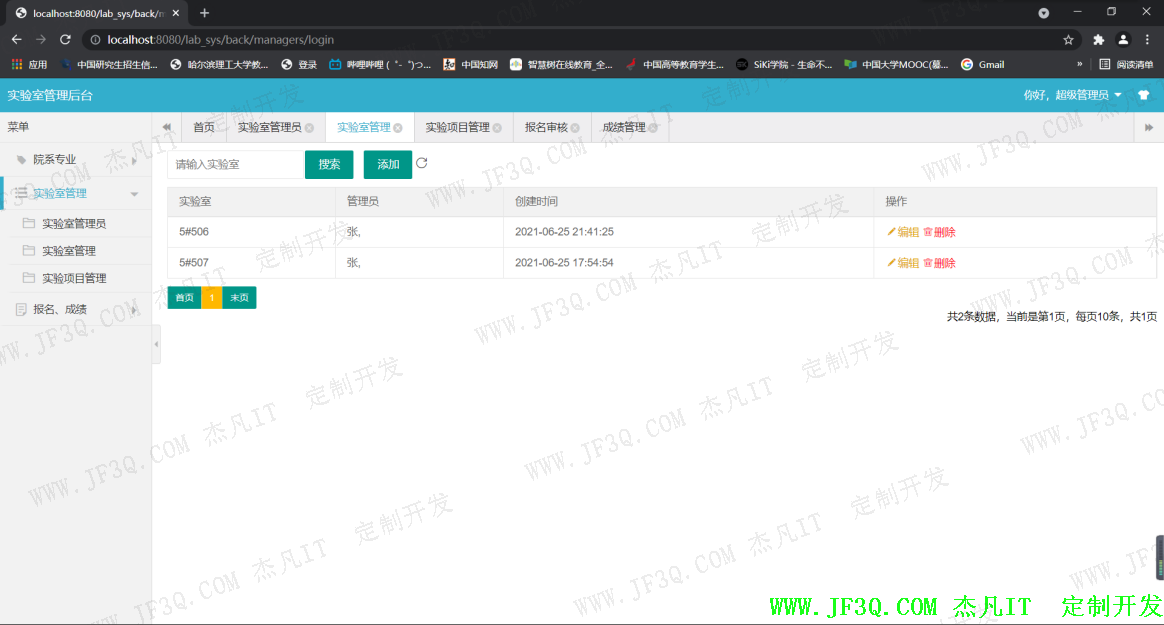
Task: Open the browser extensions puzzle icon
Action: tap(1098, 40)
